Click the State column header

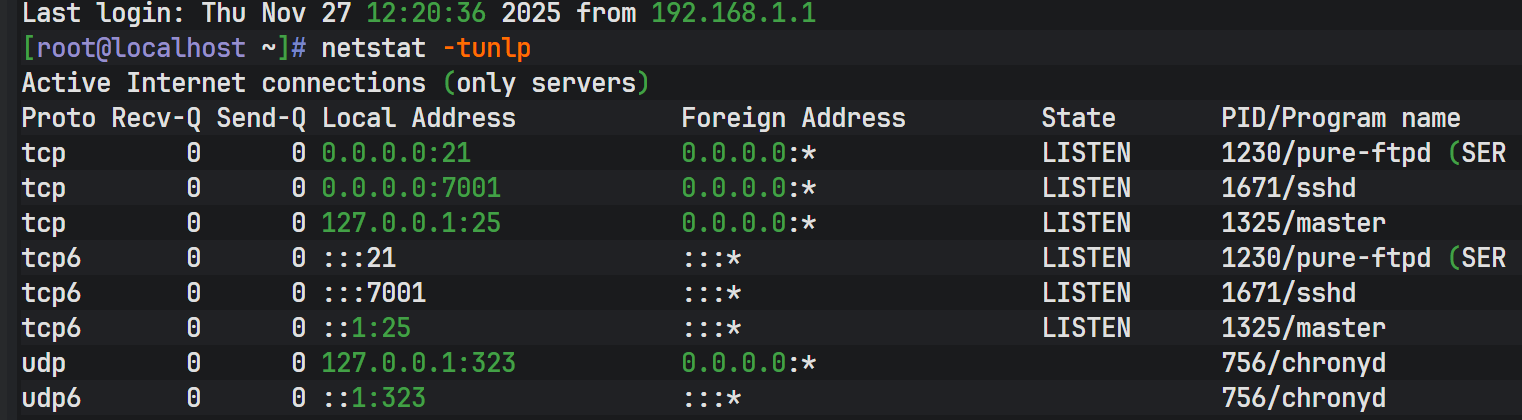click(1078, 118)
